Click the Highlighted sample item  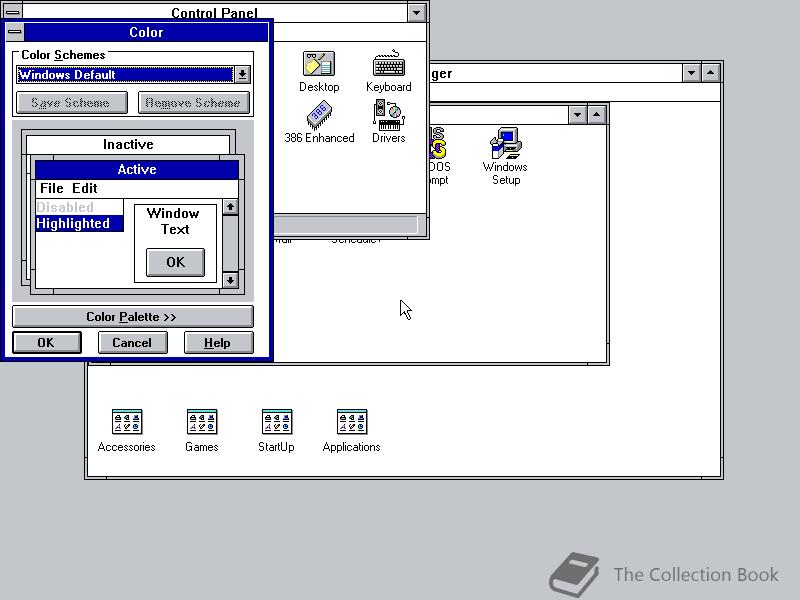tap(79, 223)
